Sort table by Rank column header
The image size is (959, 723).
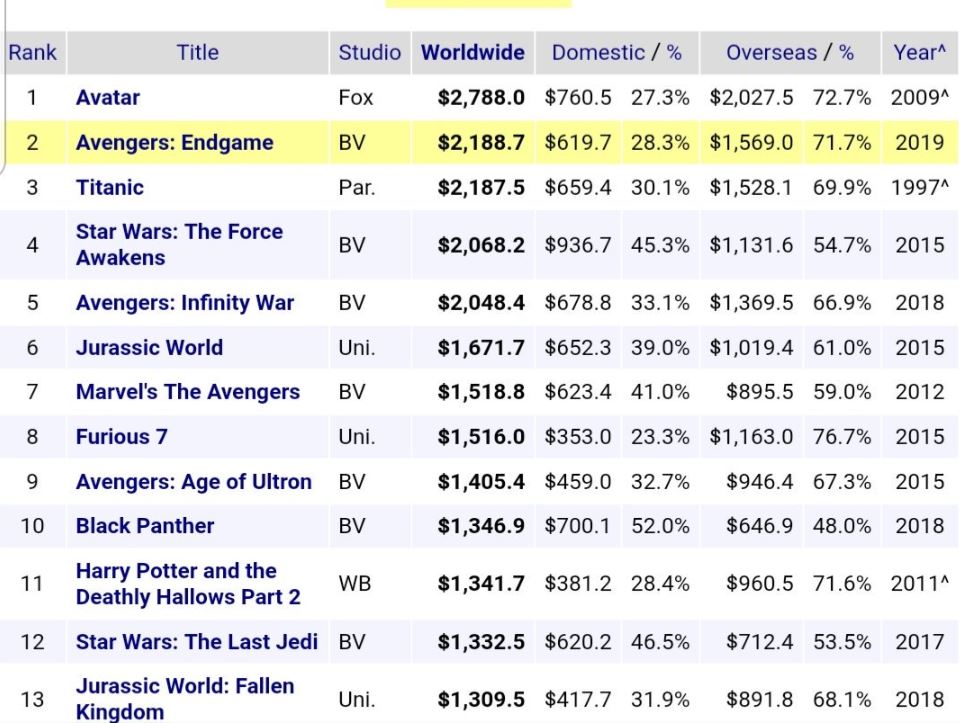[32, 53]
